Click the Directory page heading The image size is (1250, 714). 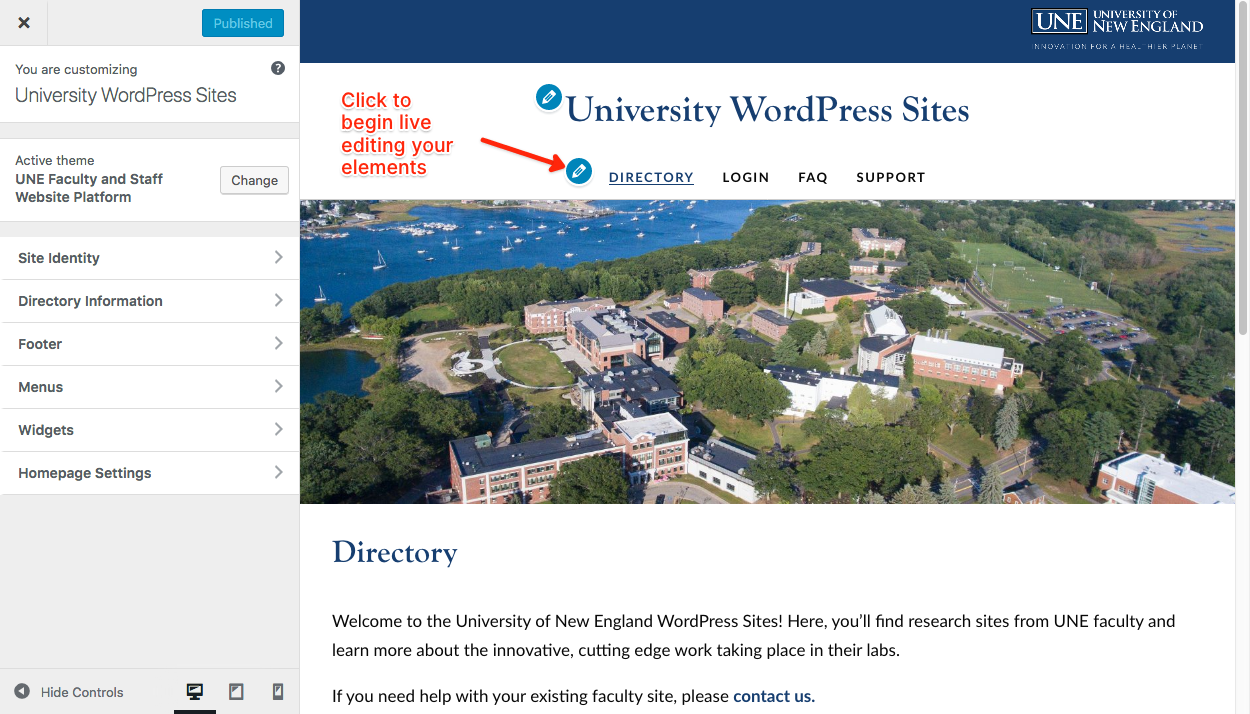coord(395,552)
